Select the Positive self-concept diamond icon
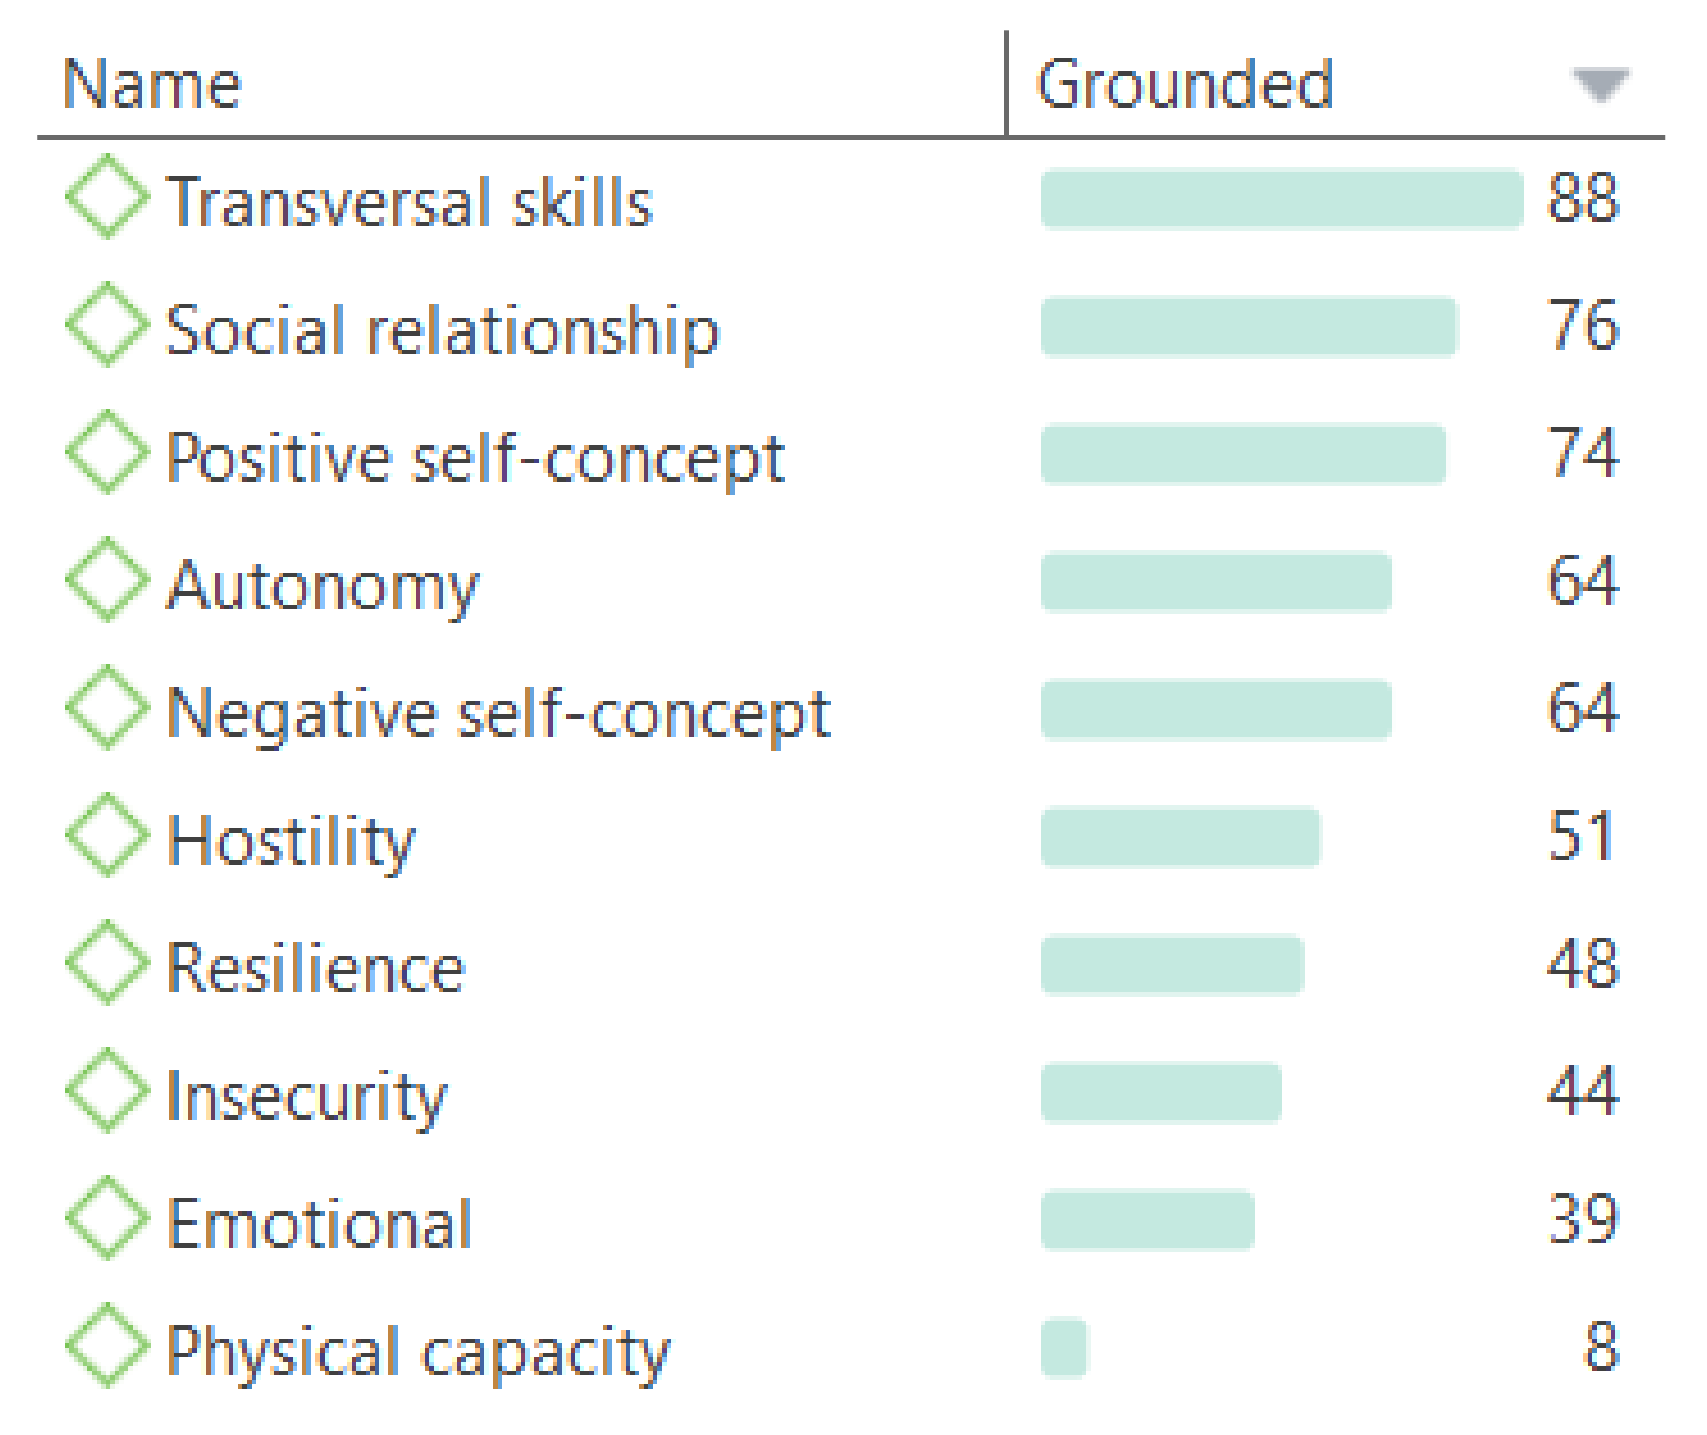 tap(107, 453)
